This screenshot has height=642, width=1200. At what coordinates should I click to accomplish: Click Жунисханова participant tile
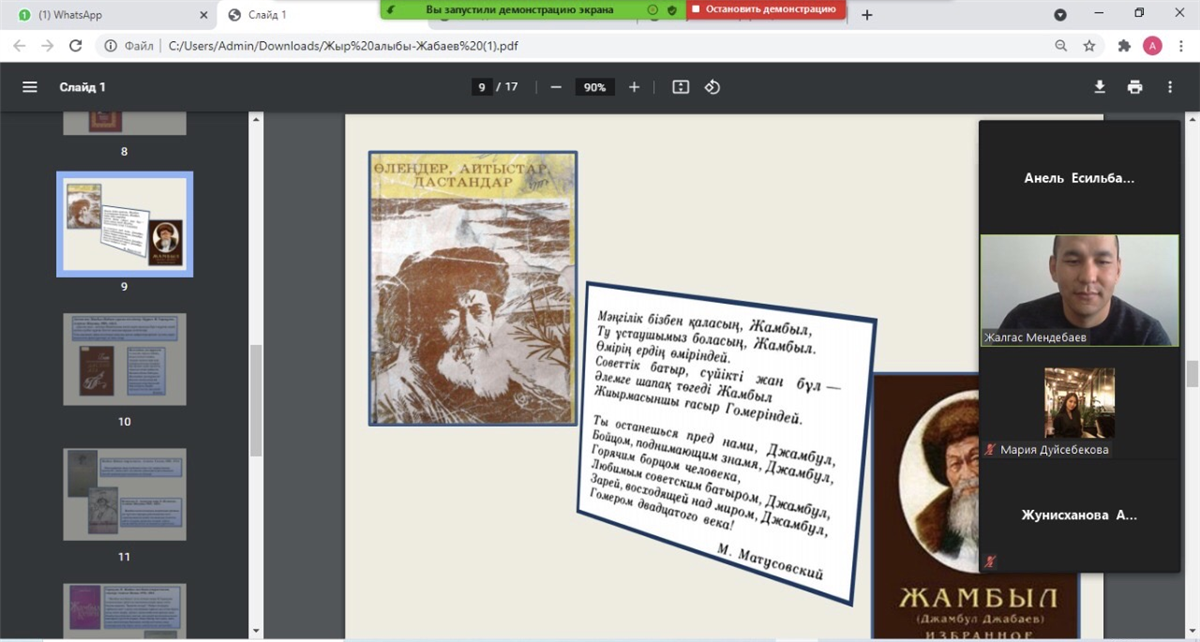[x=1079, y=515]
